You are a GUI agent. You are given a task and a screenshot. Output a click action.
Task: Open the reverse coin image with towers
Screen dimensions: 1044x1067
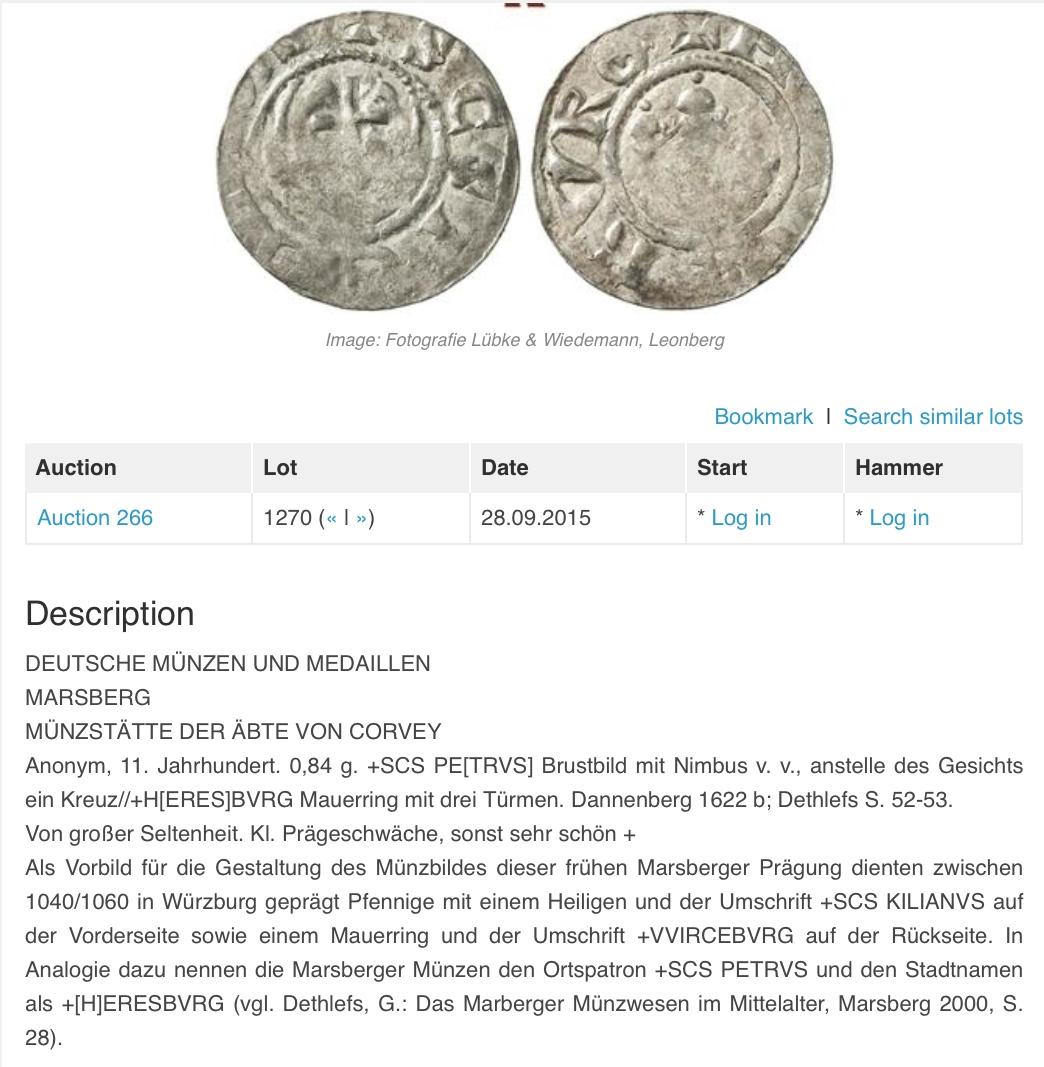pos(683,159)
